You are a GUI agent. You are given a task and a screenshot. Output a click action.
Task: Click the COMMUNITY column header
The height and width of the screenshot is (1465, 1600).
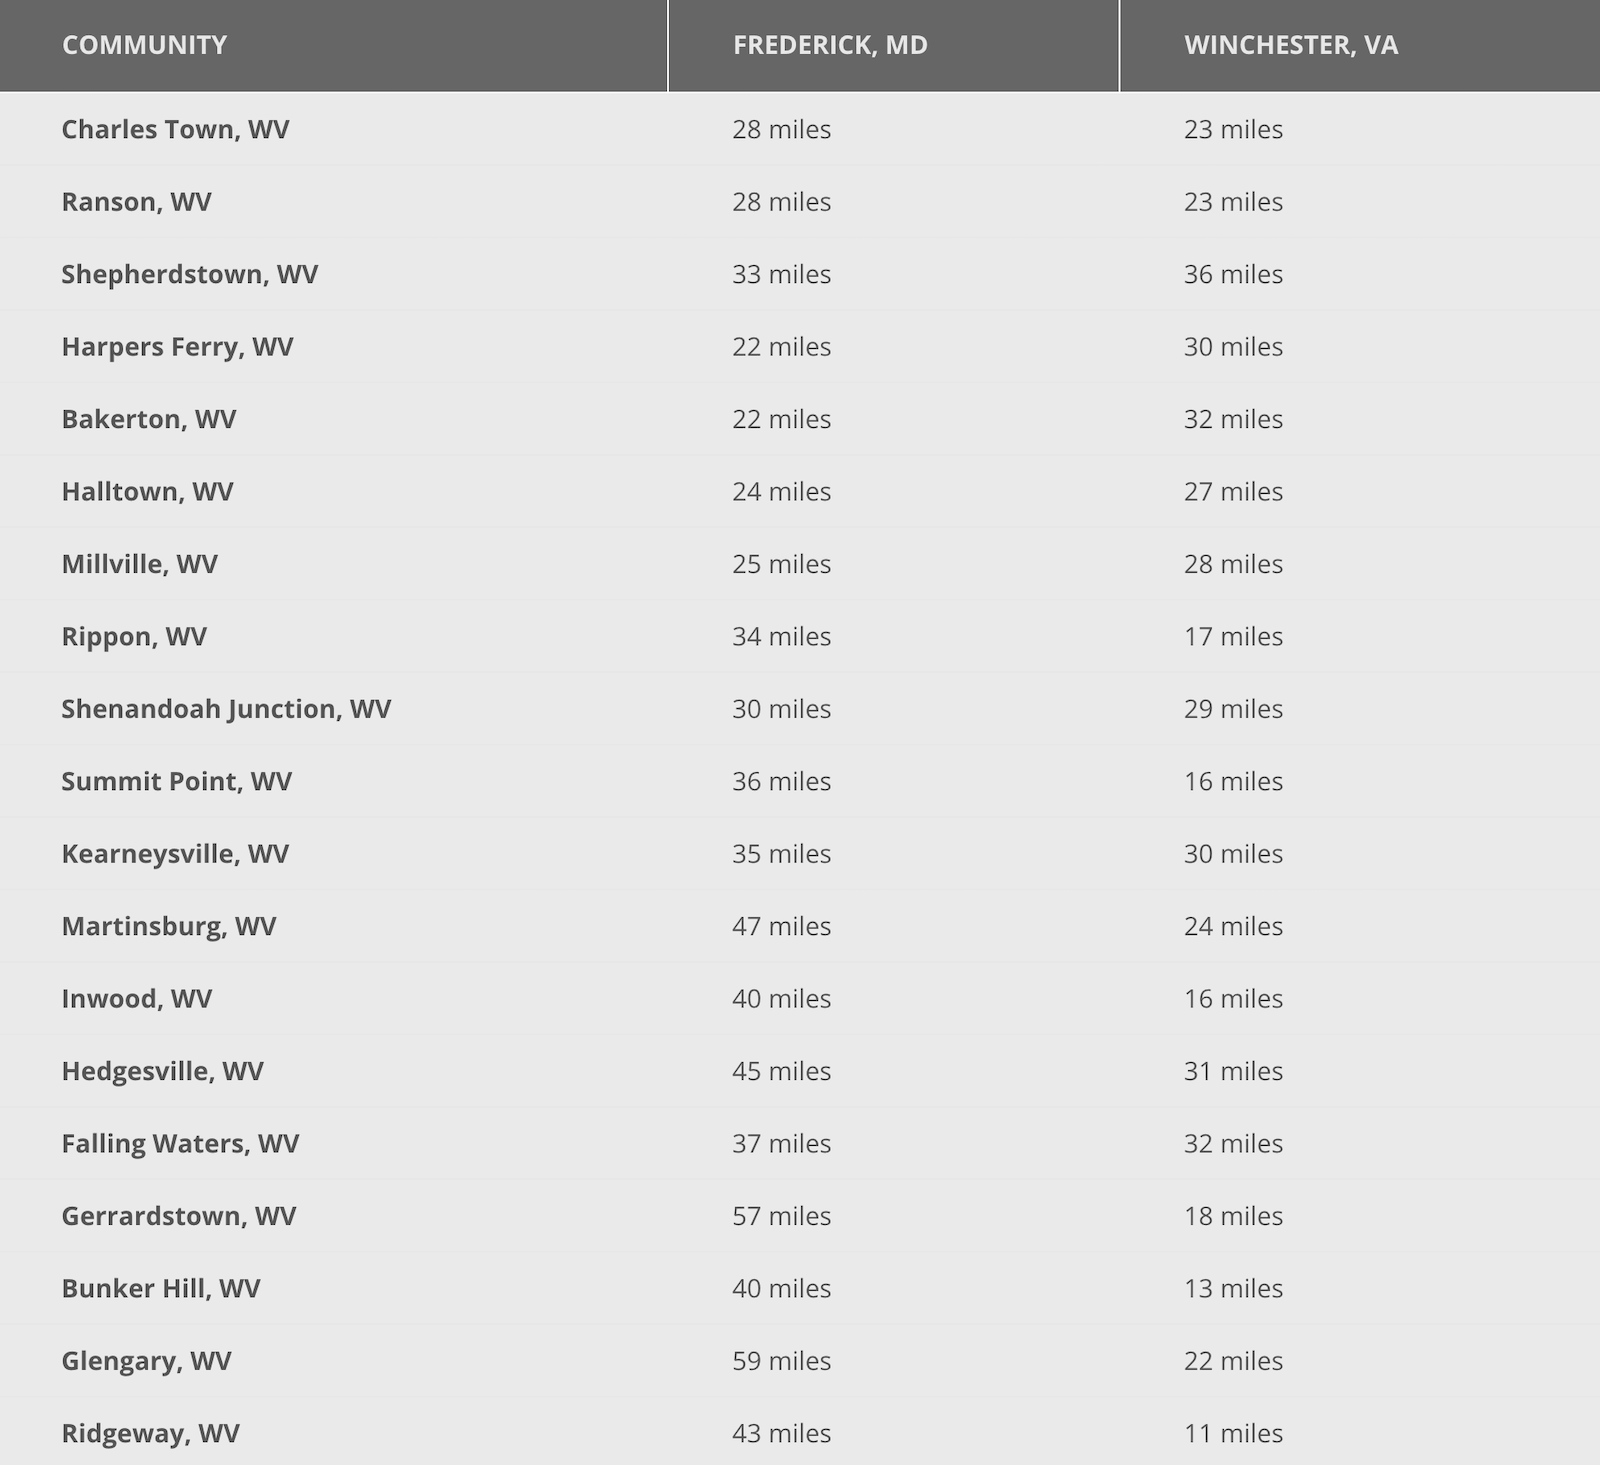click(144, 45)
